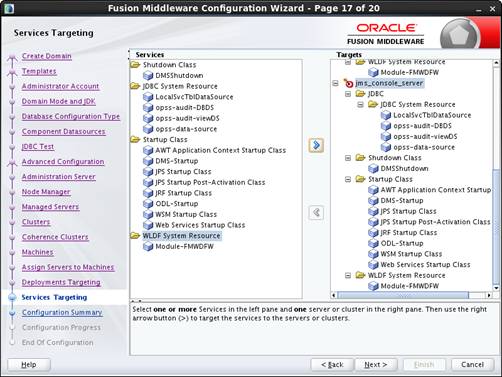Click the Help button
Image resolution: width=502 pixels, height=377 pixels.
[x=29, y=365]
